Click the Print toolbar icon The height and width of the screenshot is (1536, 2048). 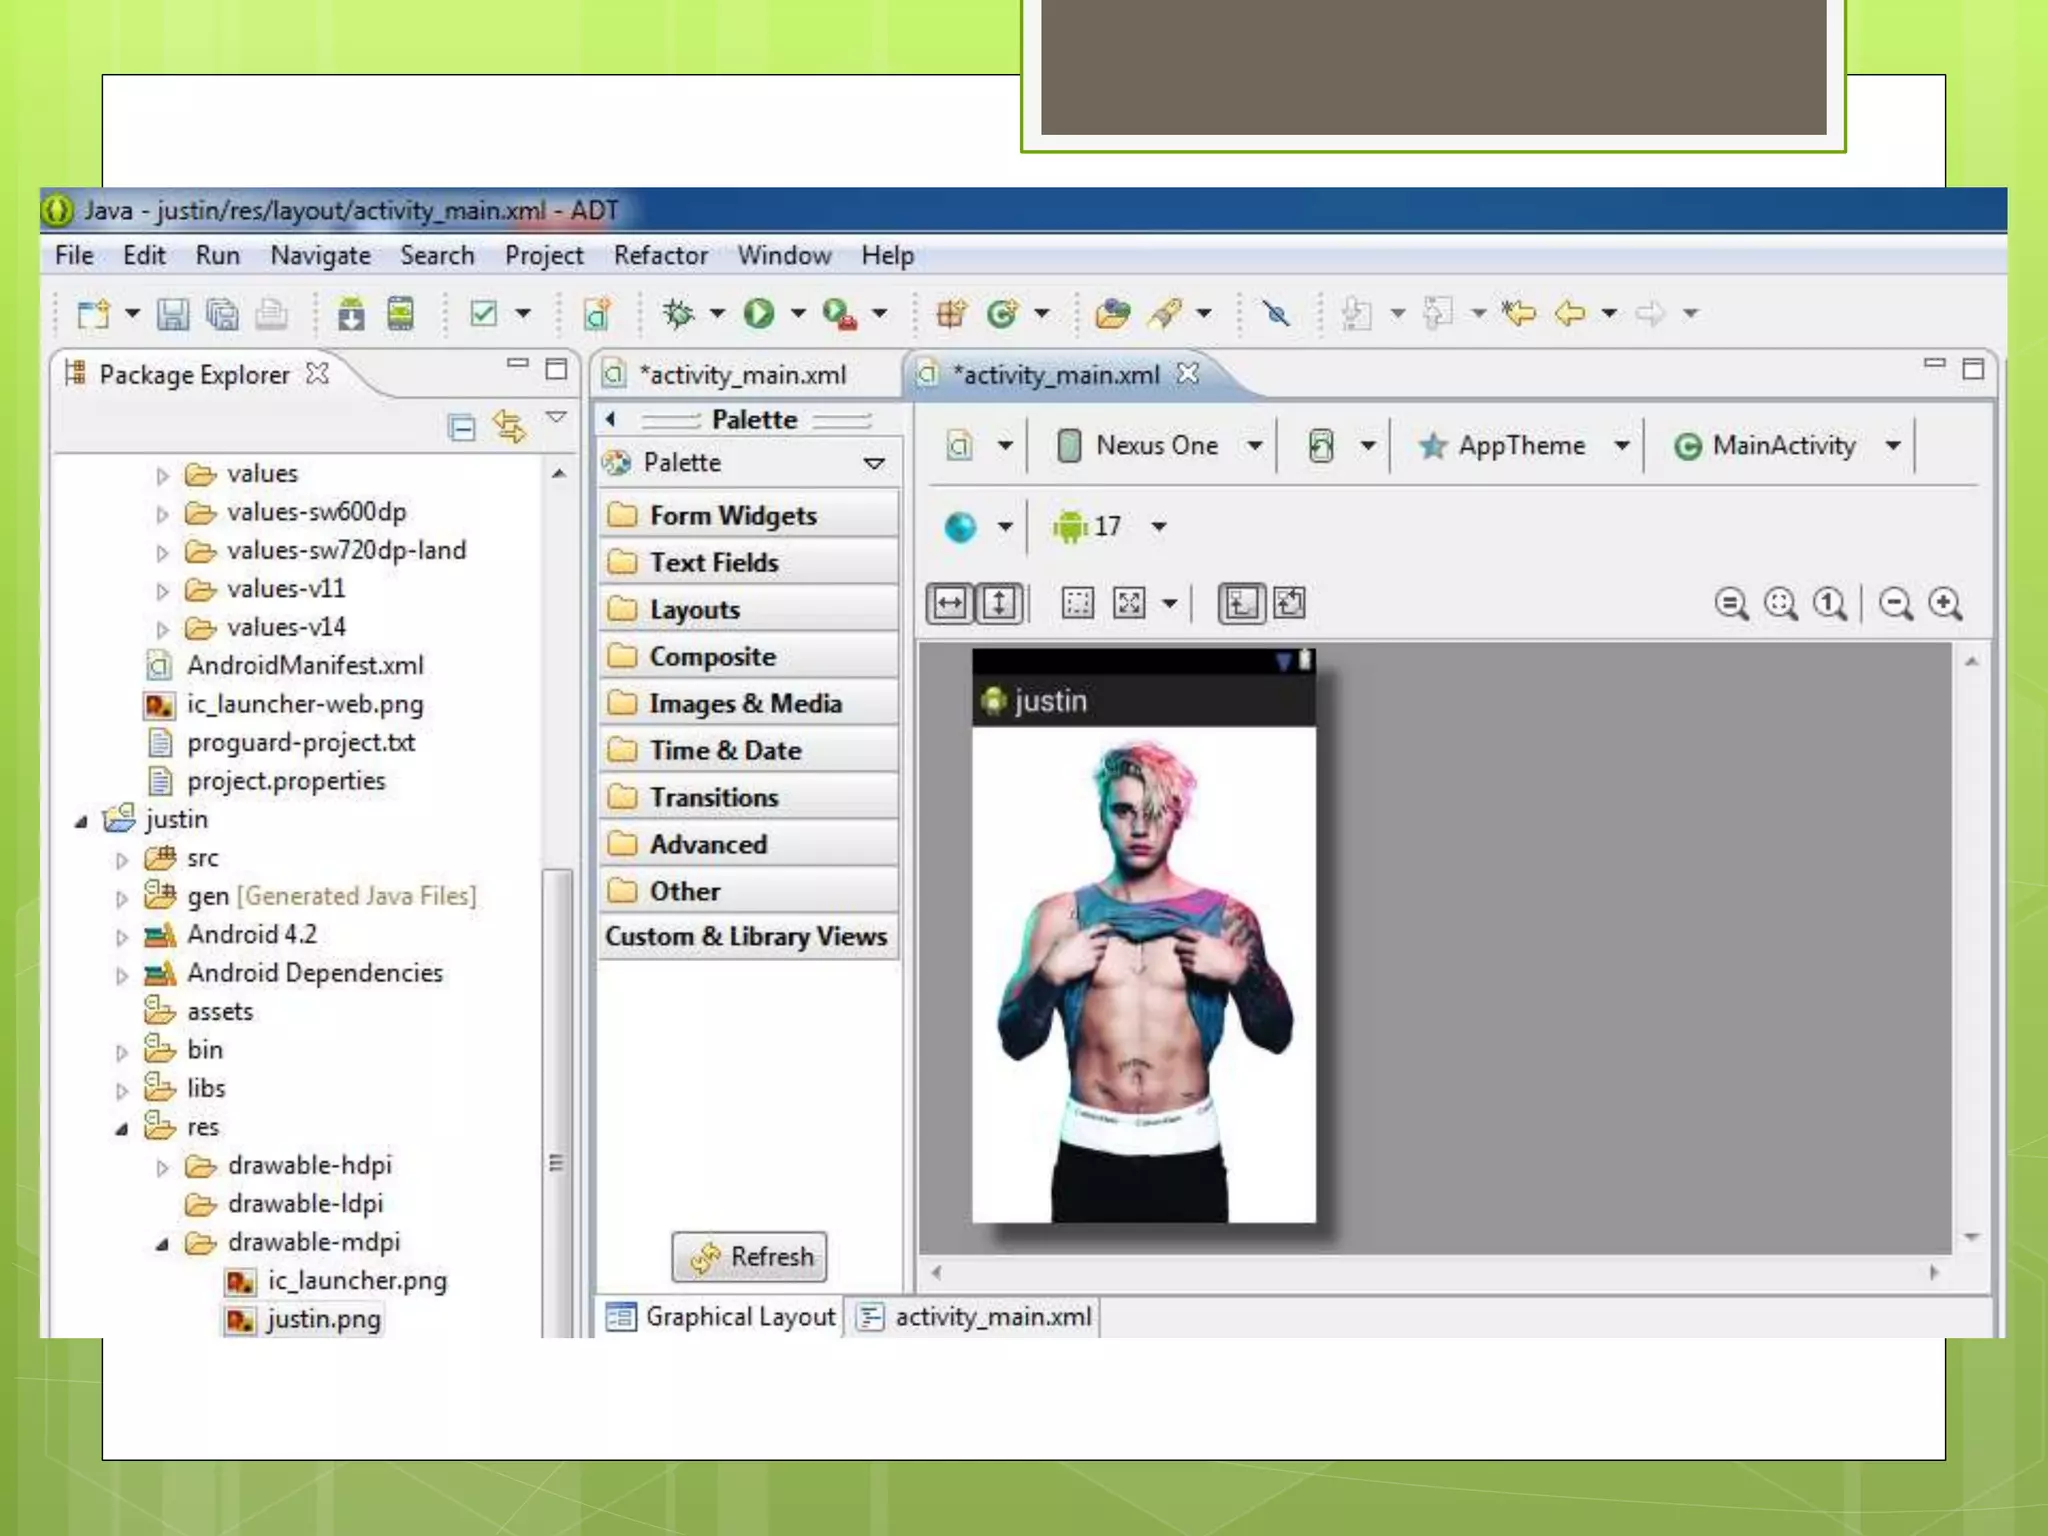[x=271, y=314]
